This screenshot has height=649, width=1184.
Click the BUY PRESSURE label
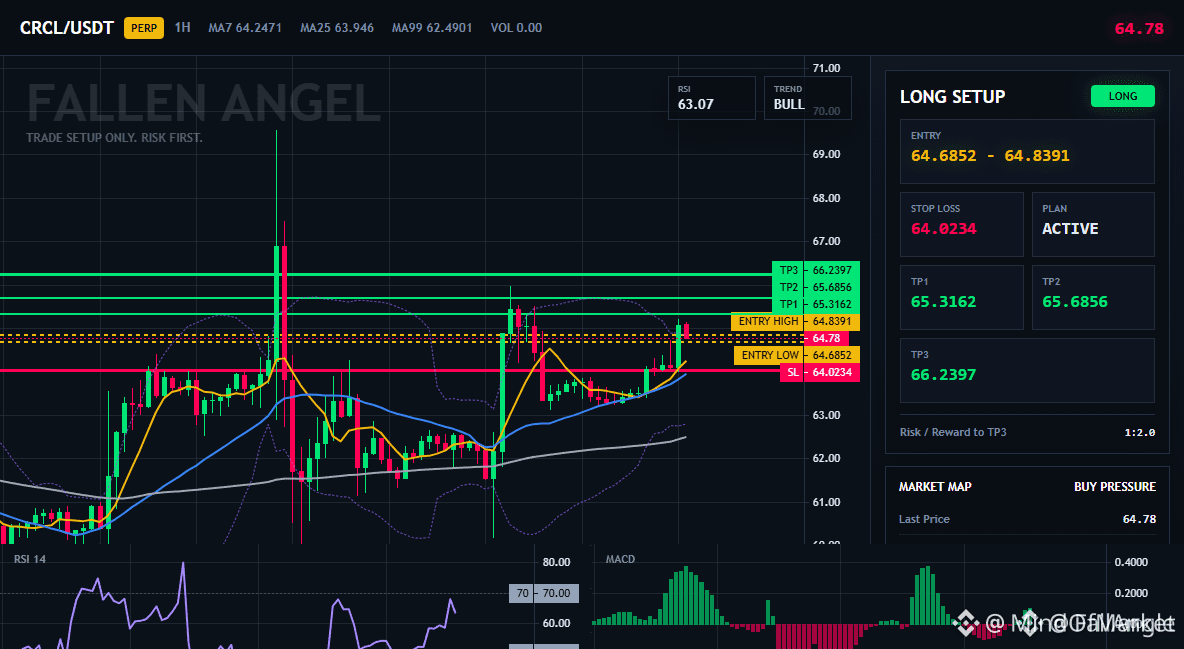pos(1115,487)
